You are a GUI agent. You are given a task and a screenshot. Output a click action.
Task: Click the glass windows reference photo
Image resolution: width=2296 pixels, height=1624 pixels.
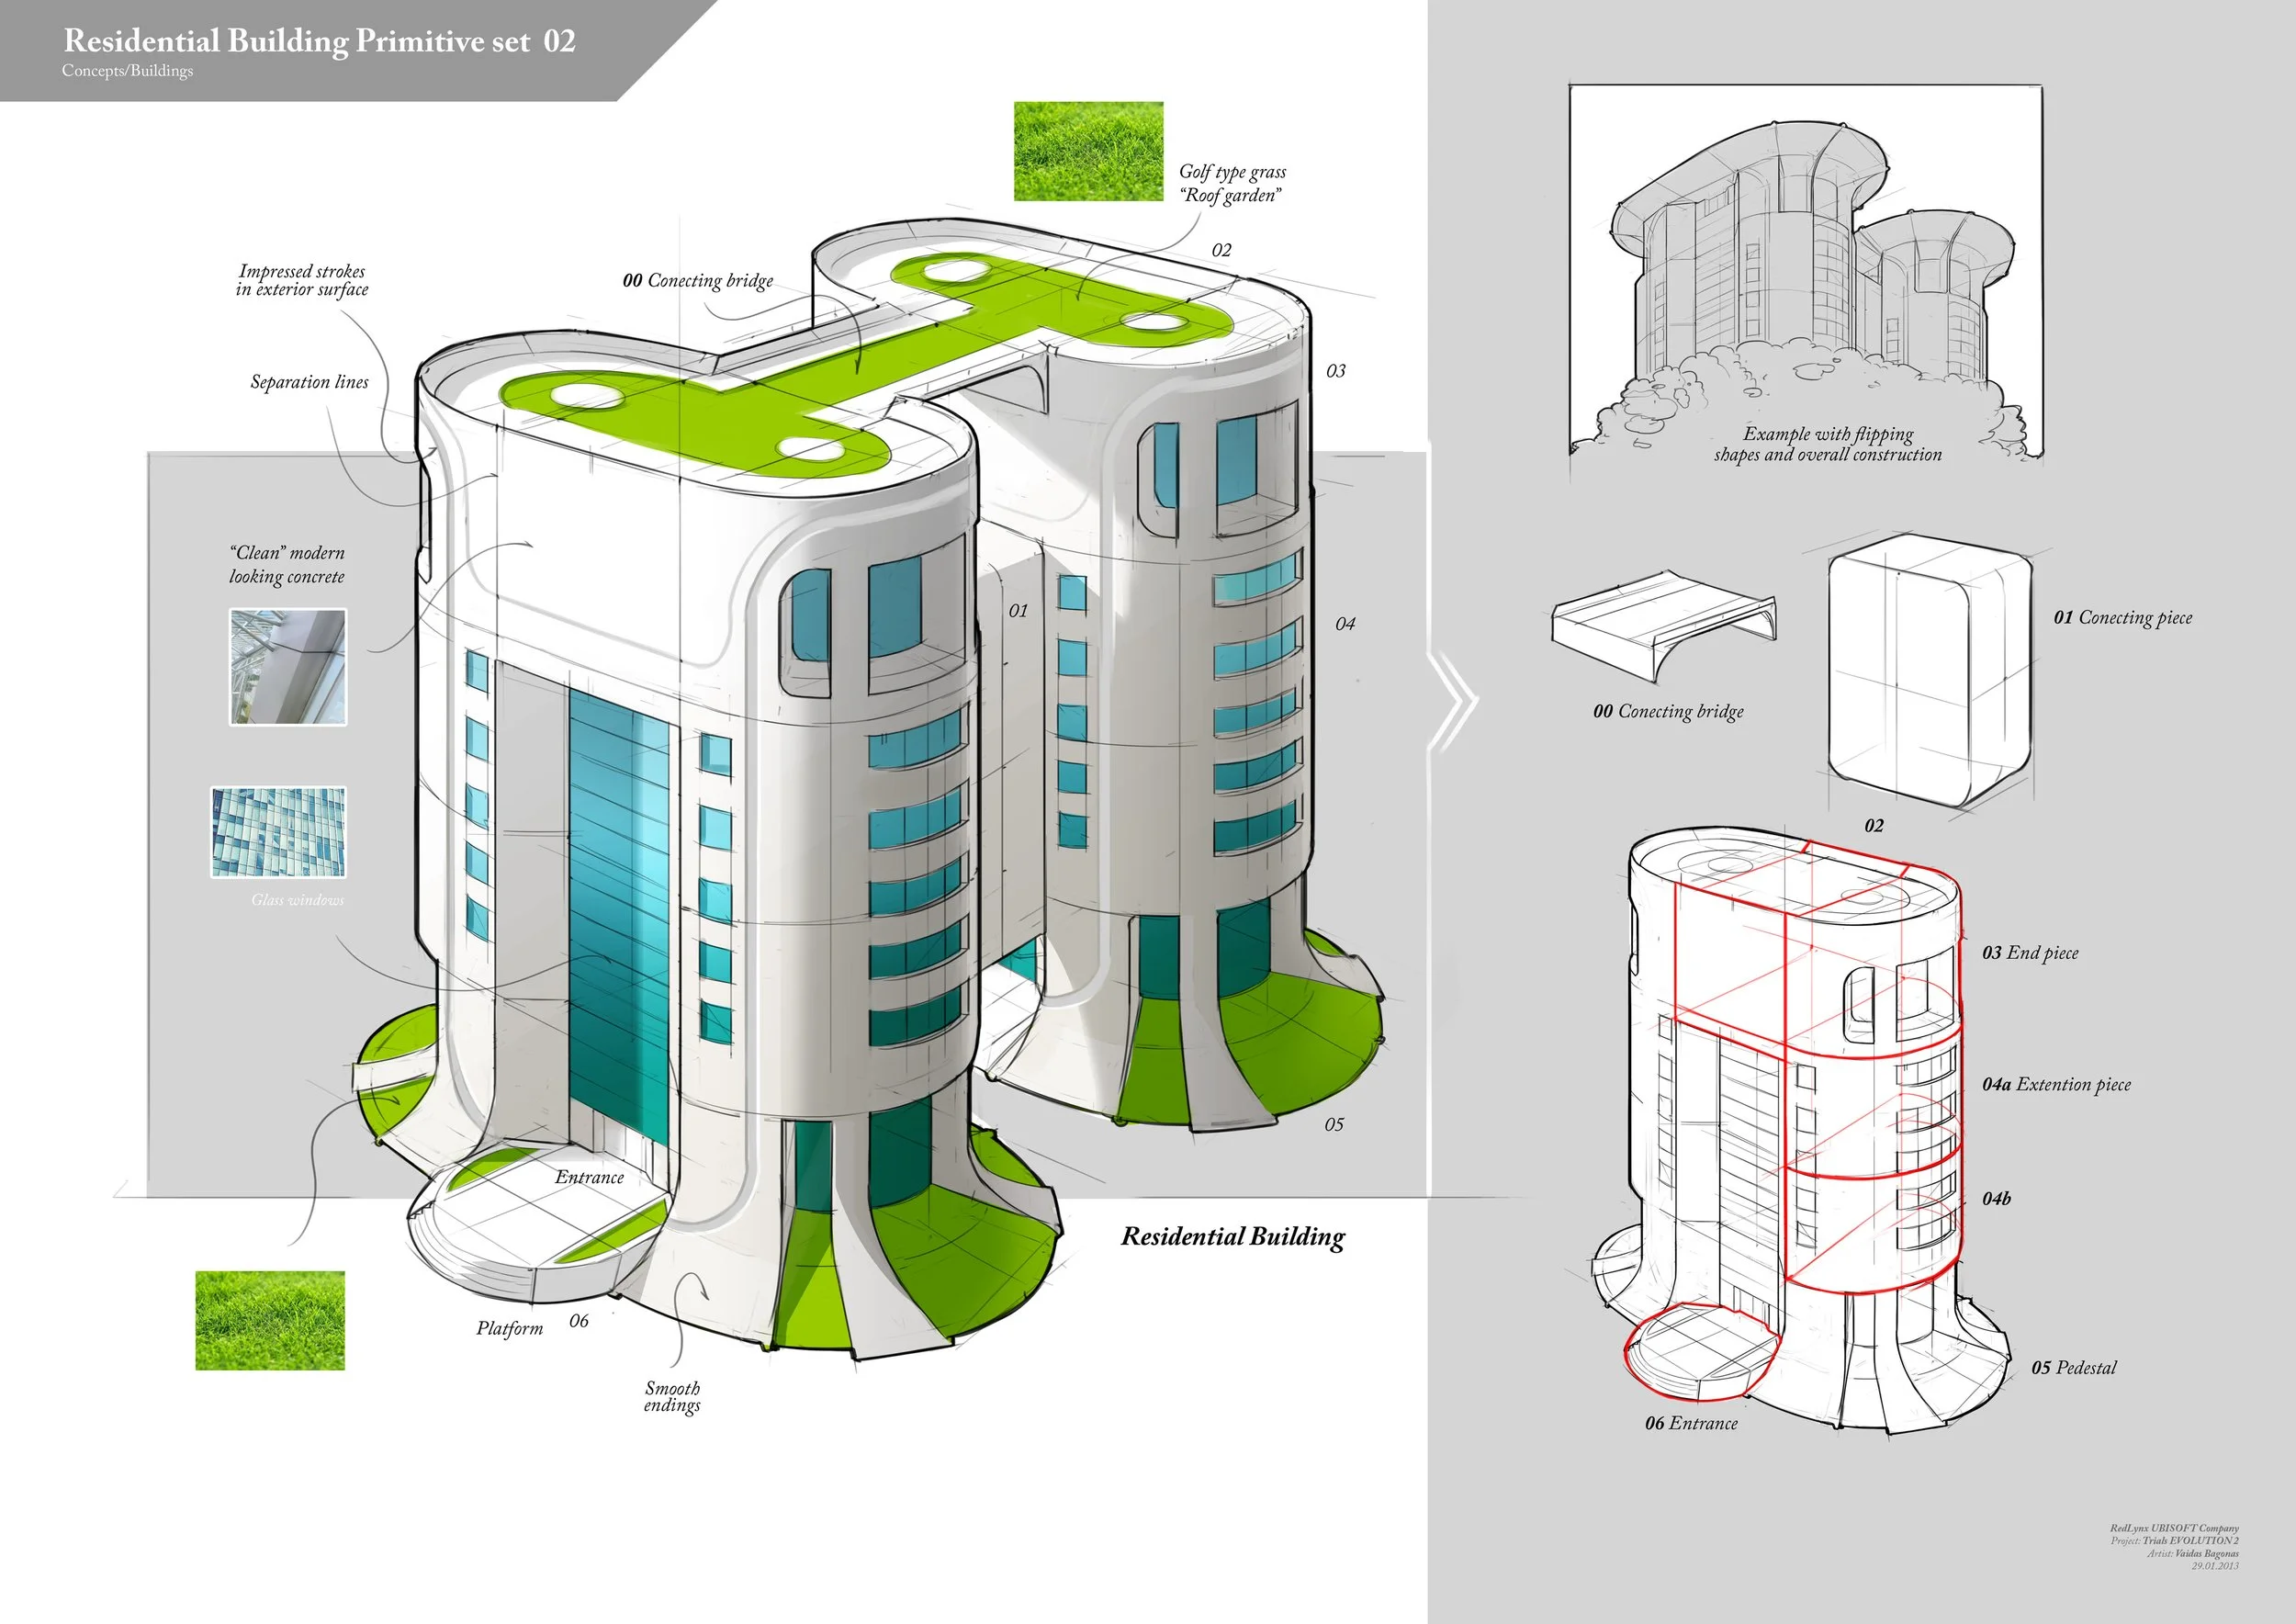(278, 832)
